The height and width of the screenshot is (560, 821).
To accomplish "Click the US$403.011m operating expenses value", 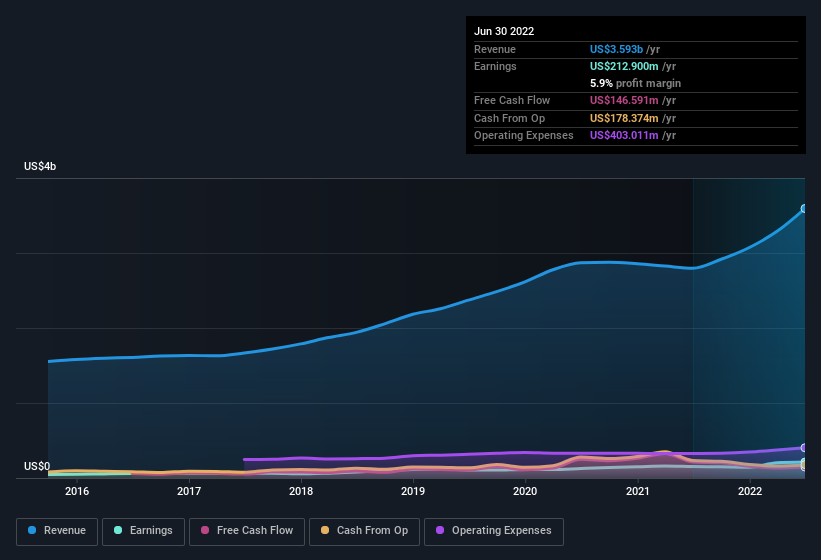I will [624, 136].
